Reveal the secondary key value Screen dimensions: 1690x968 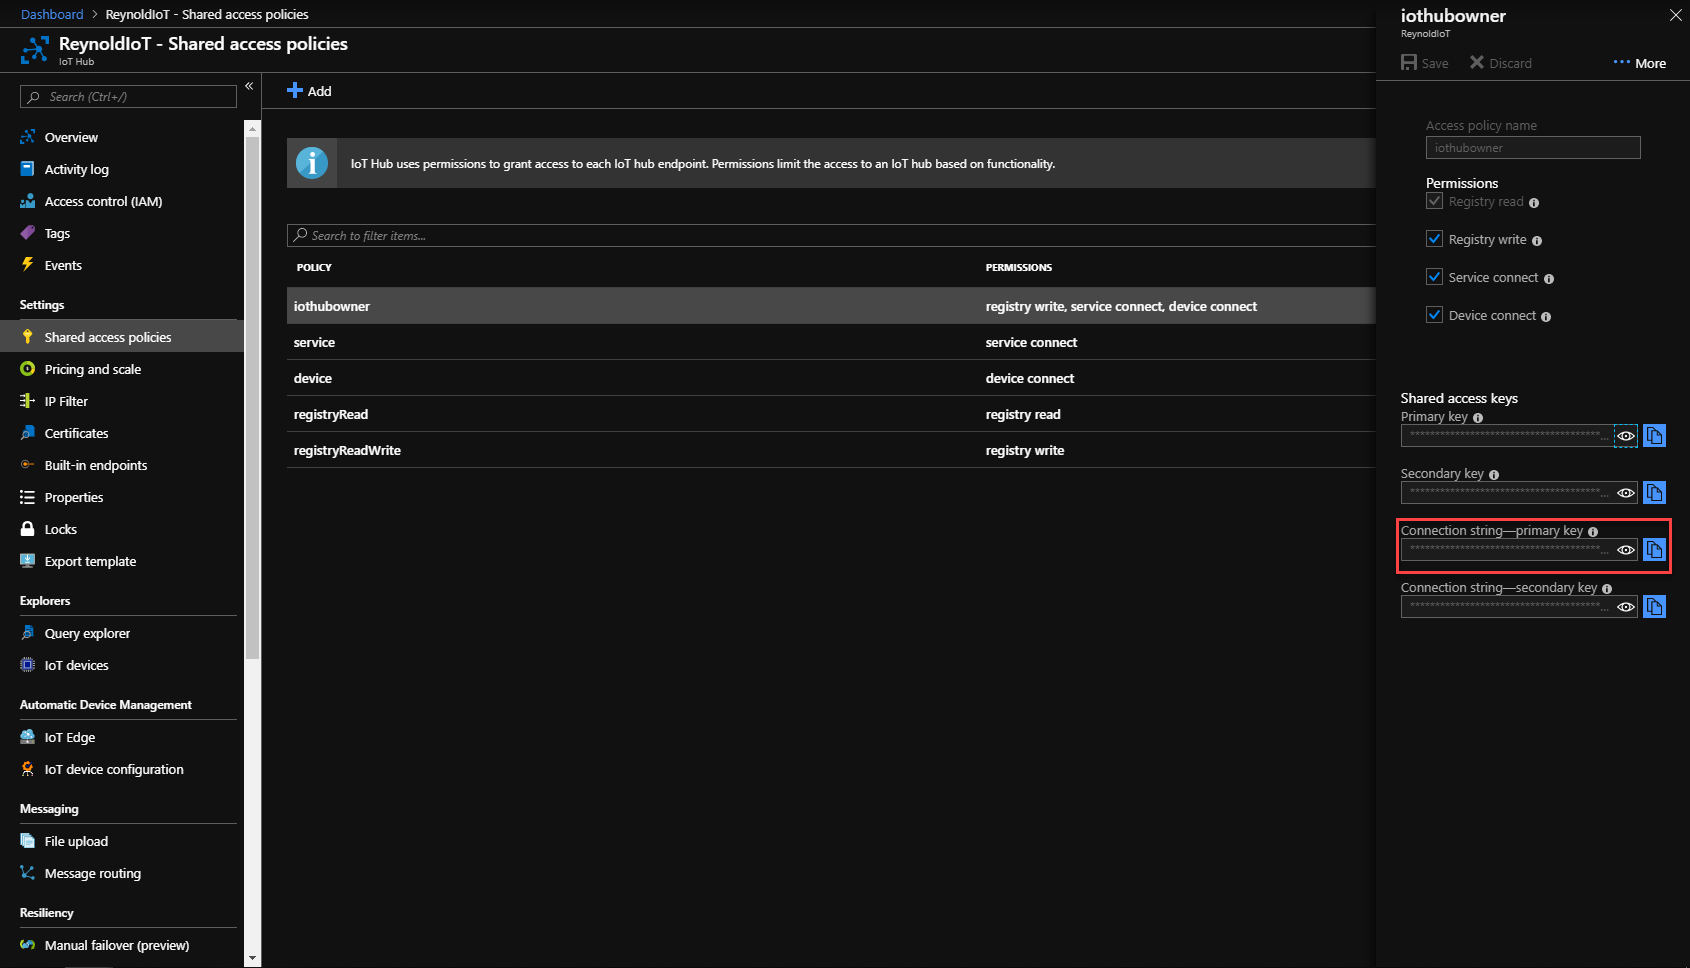click(x=1625, y=492)
